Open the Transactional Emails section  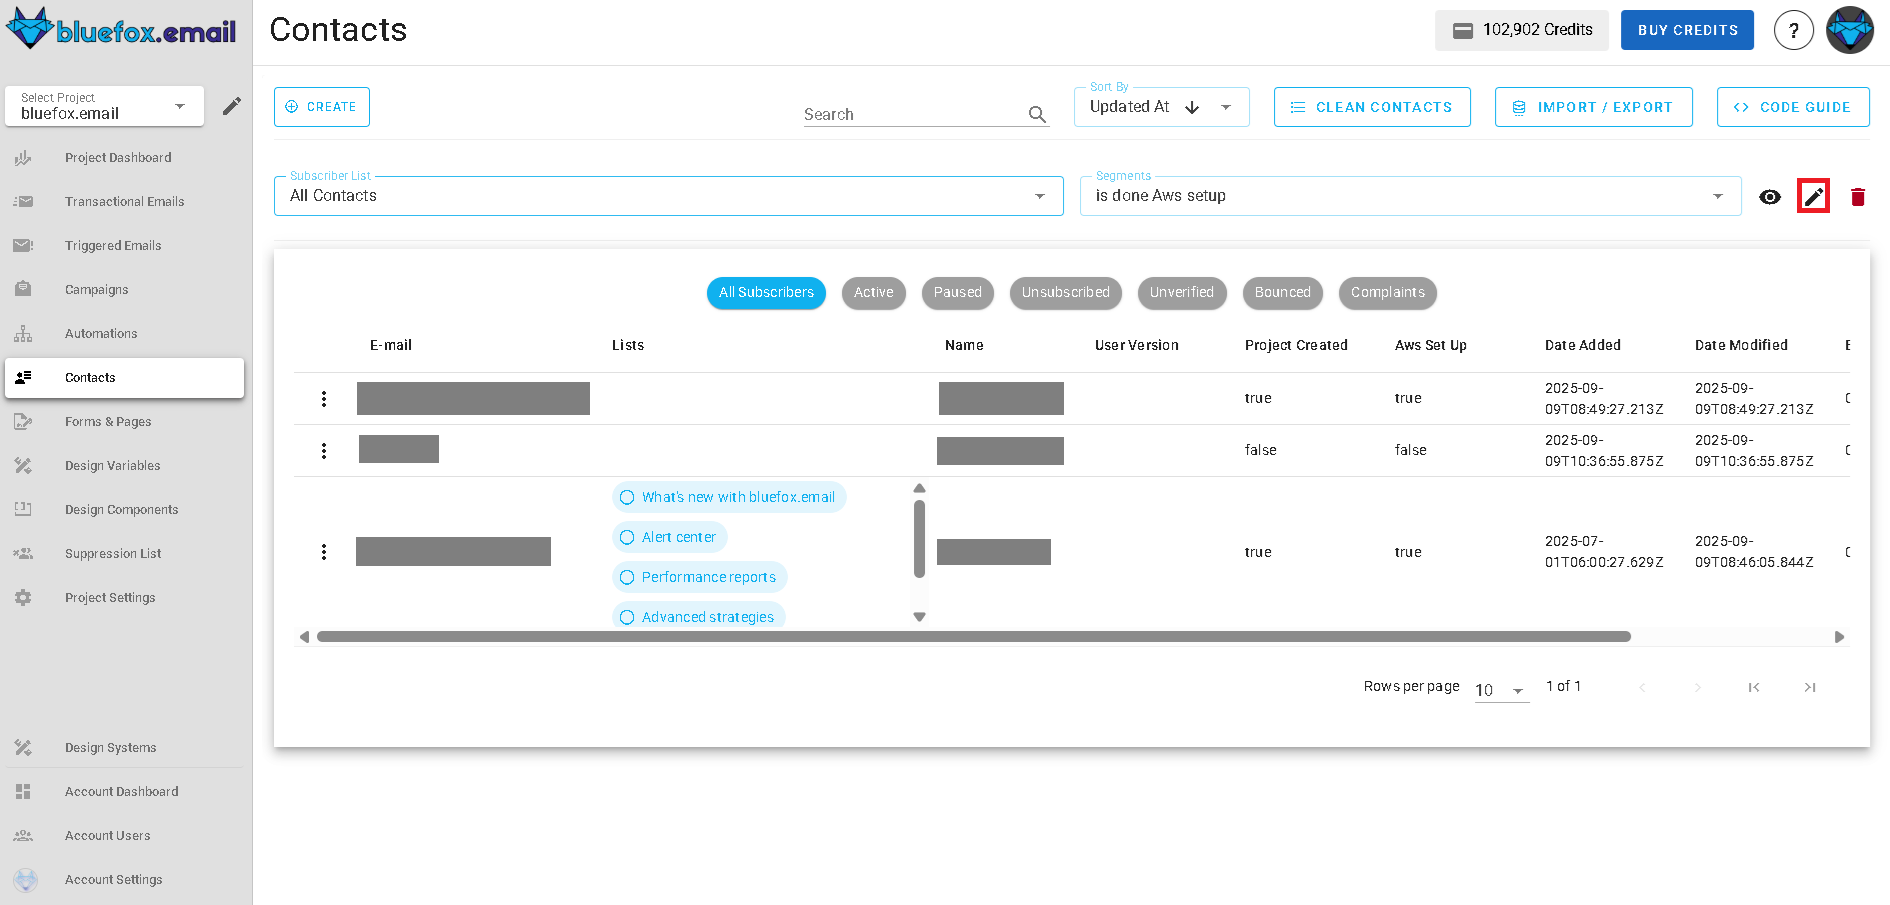pyautogui.click(x=124, y=201)
